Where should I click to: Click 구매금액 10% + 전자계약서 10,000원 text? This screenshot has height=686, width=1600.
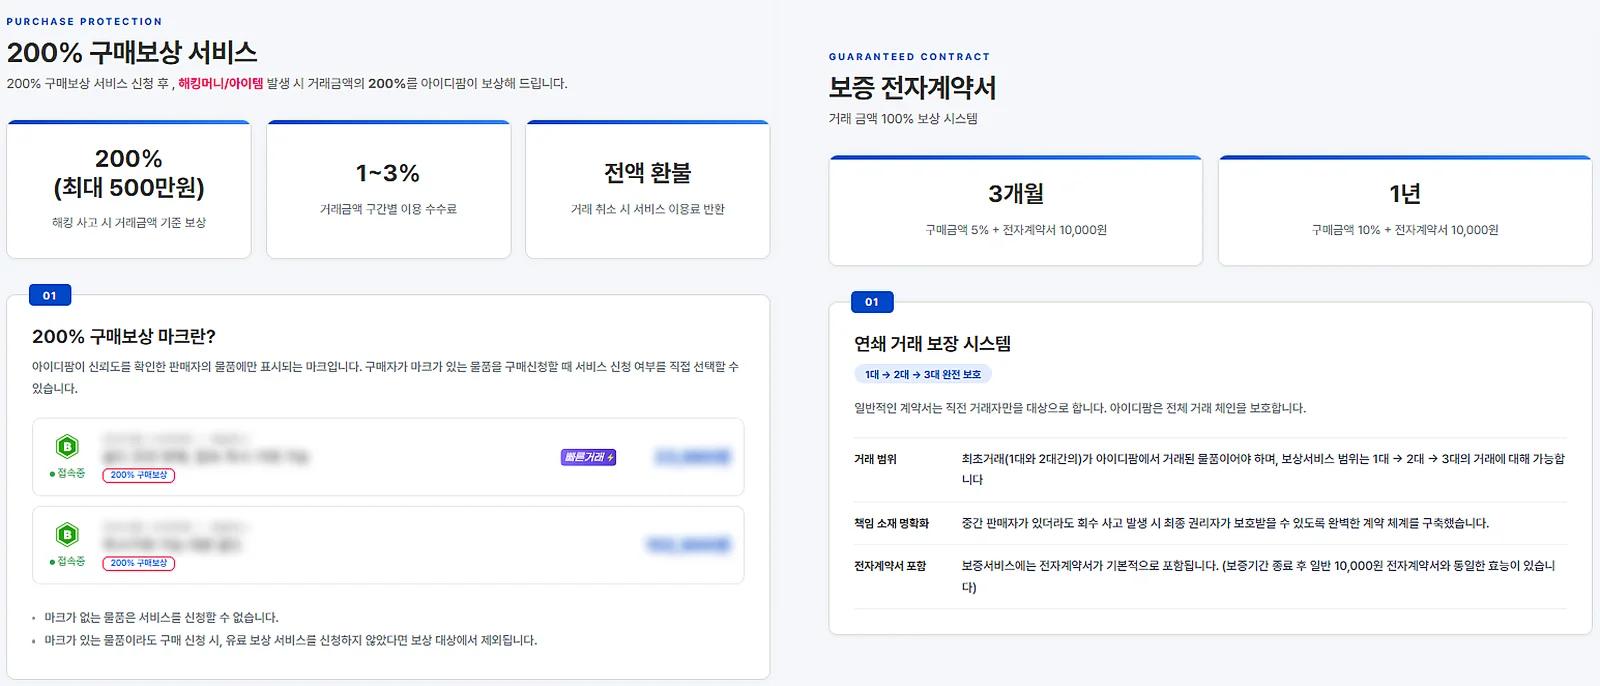coord(1405,230)
